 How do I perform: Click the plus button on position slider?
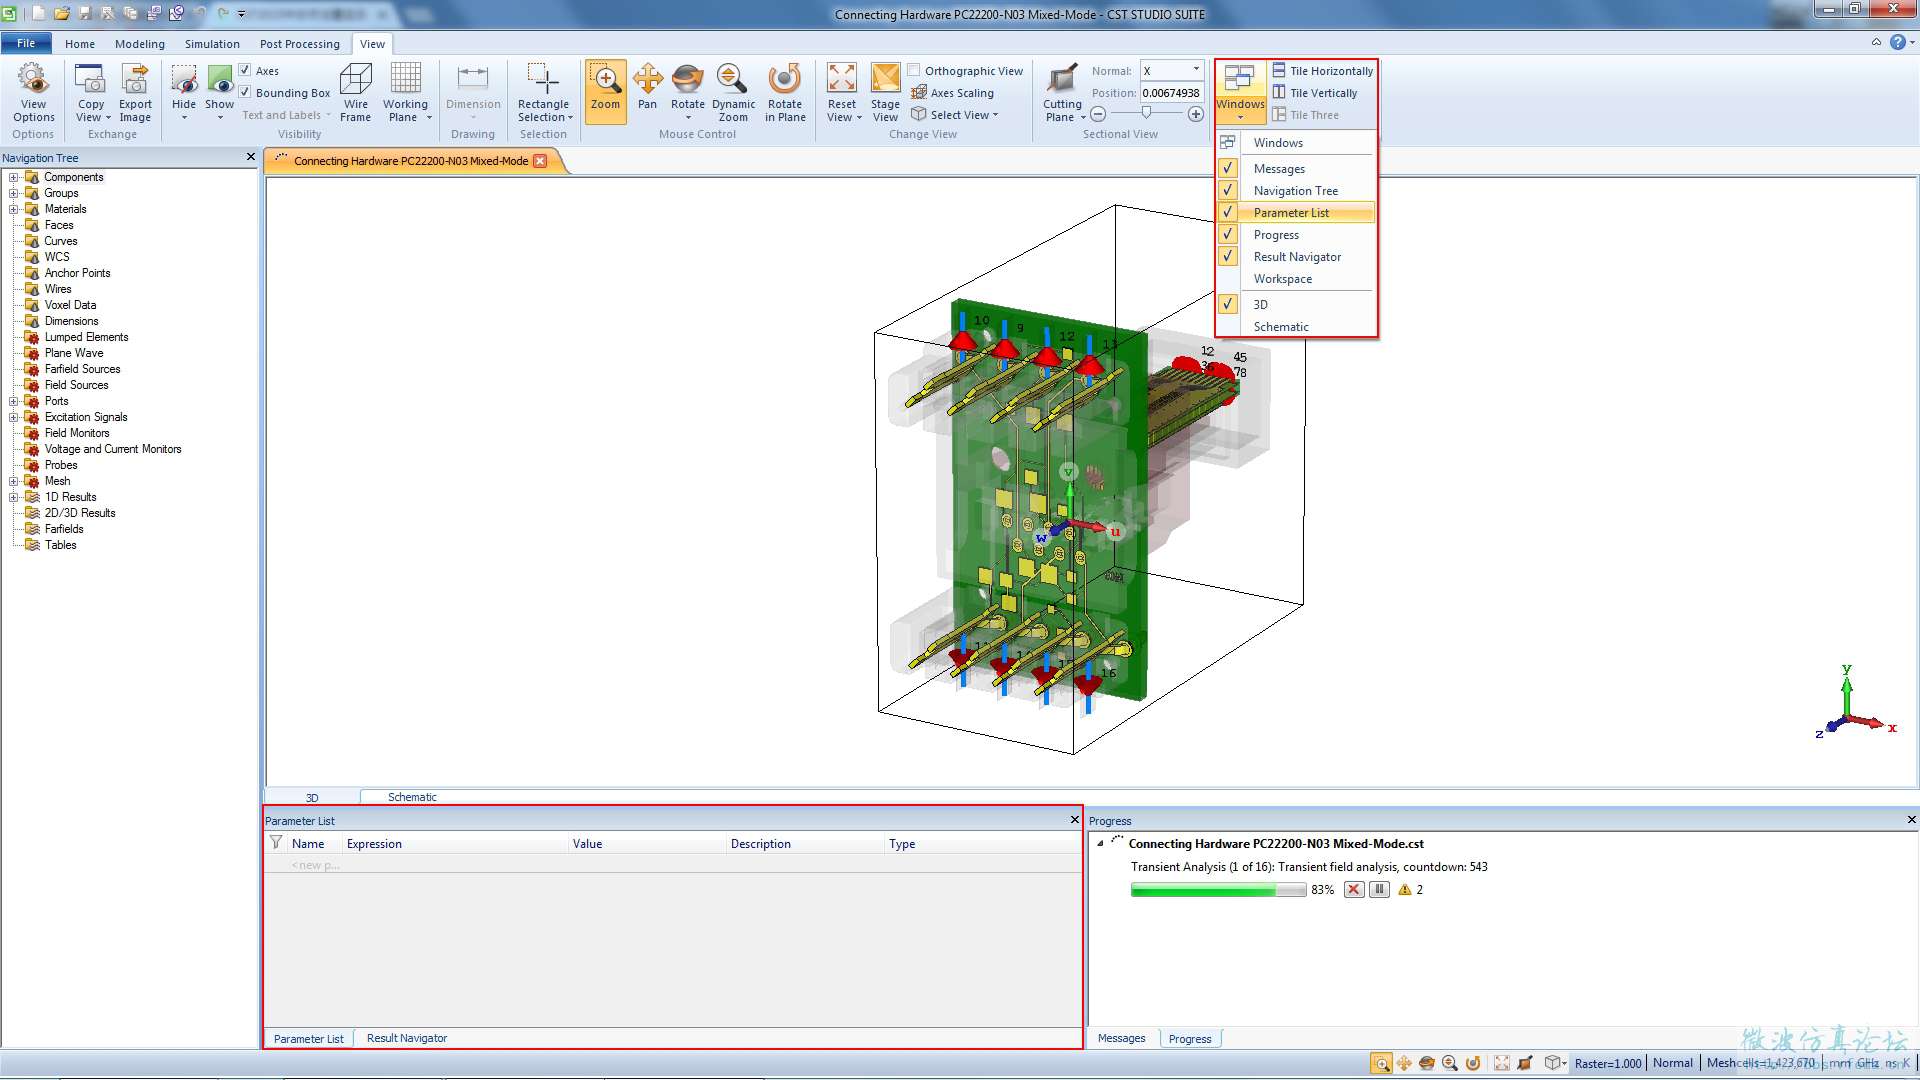coord(1195,114)
